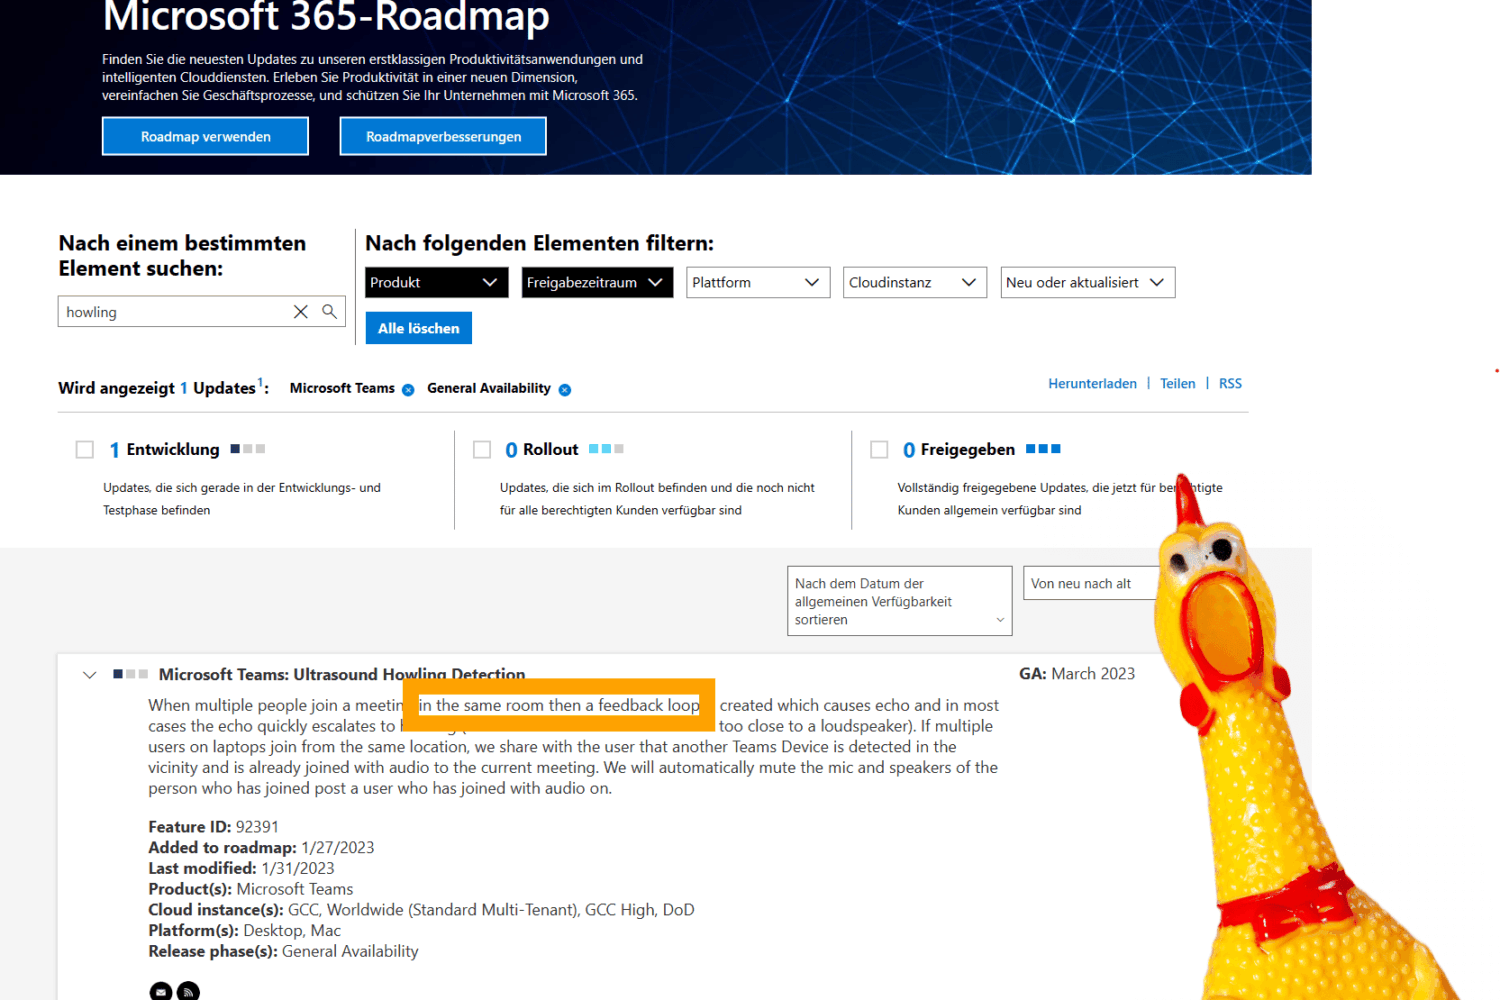Open the Produkt filter dropdown
The height and width of the screenshot is (1000, 1500).
(436, 282)
